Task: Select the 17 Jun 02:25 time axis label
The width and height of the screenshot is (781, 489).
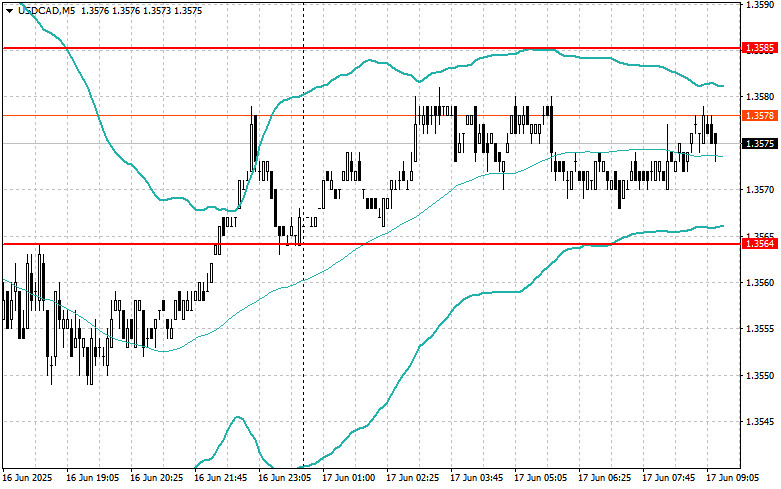Action: 412,478
